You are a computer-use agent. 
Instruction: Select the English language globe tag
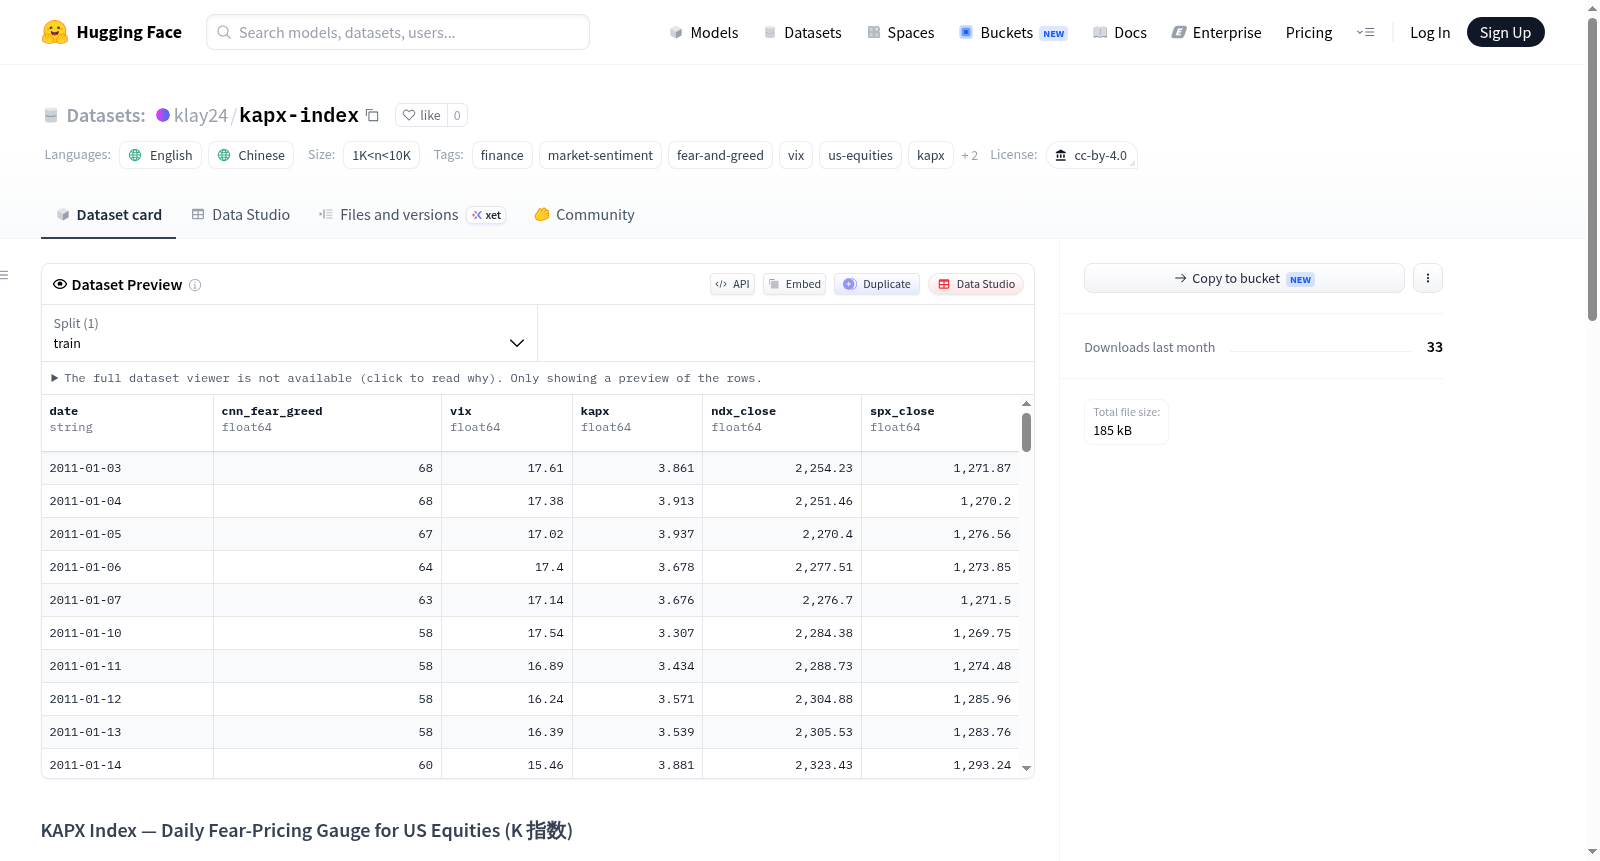click(x=161, y=155)
